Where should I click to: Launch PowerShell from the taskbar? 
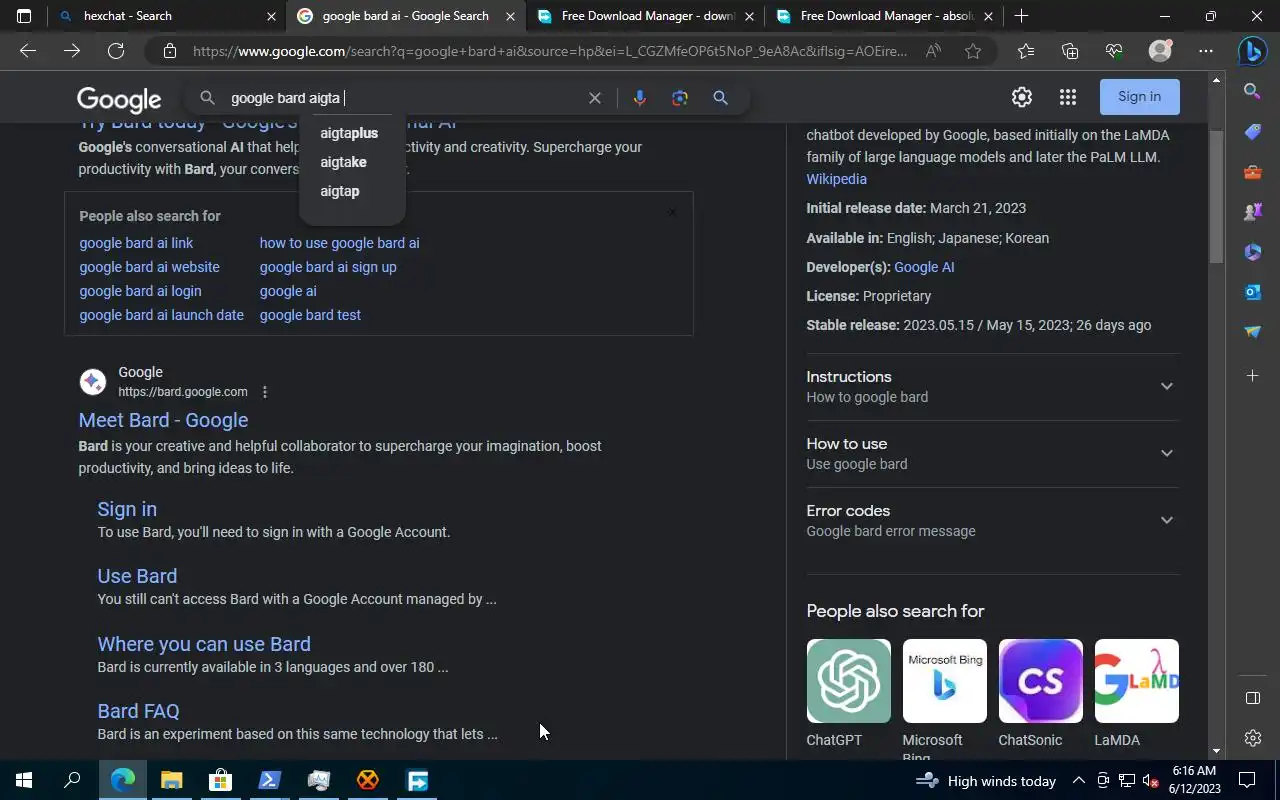click(x=269, y=781)
